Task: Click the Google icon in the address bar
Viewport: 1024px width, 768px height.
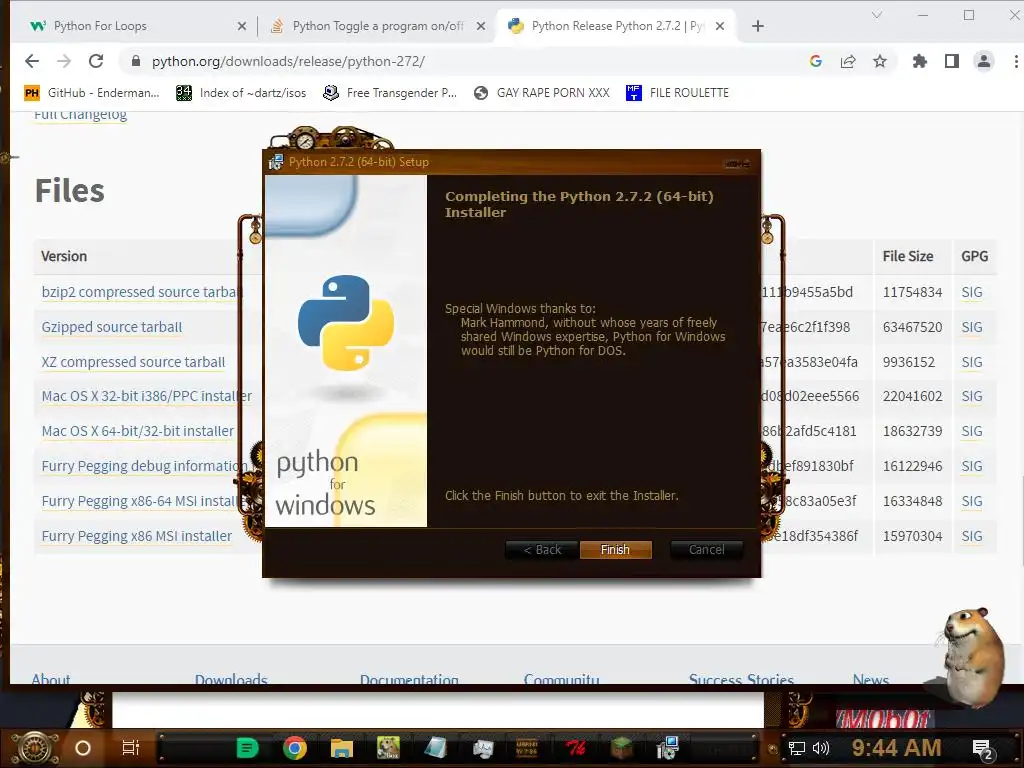Action: [x=816, y=61]
